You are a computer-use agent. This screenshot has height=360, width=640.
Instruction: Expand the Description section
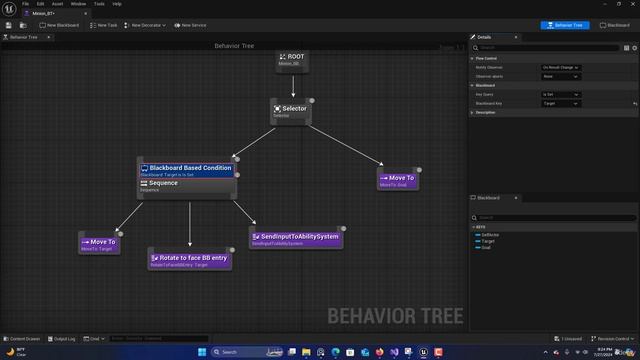(472, 113)
